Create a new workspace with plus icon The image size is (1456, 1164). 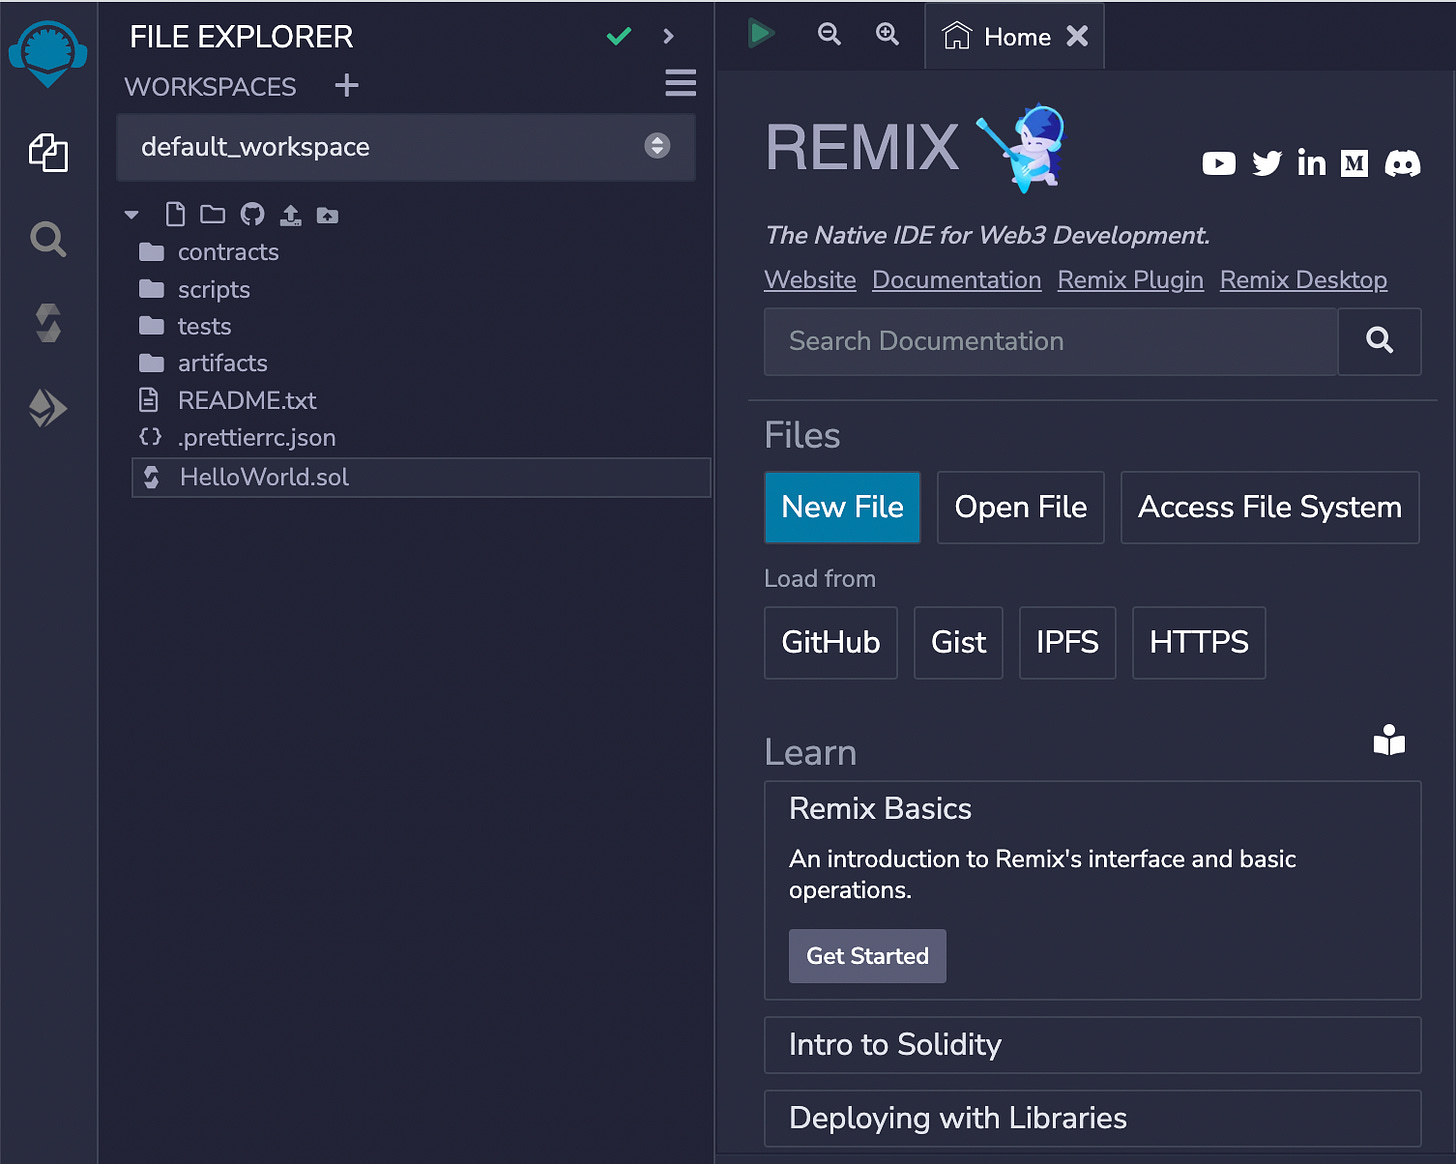tap(346, 85)
